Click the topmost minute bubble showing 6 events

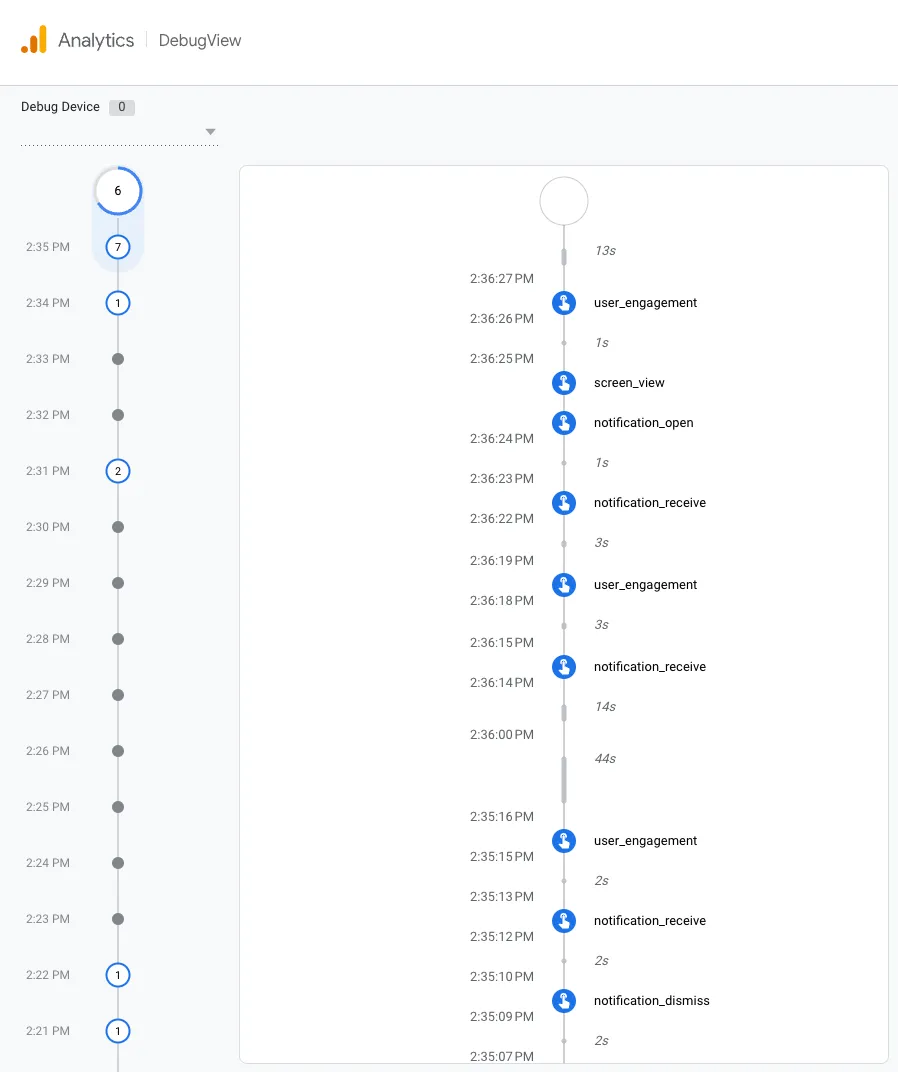coord(118,190)
